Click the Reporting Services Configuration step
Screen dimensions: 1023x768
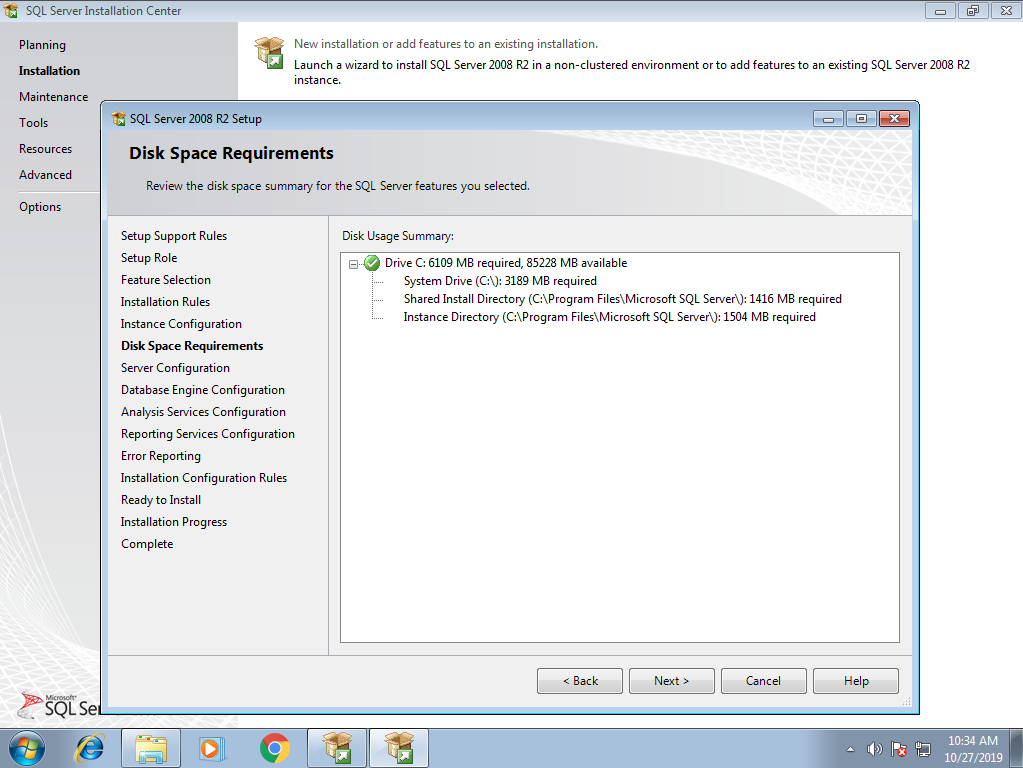click(x=207, y=434)
